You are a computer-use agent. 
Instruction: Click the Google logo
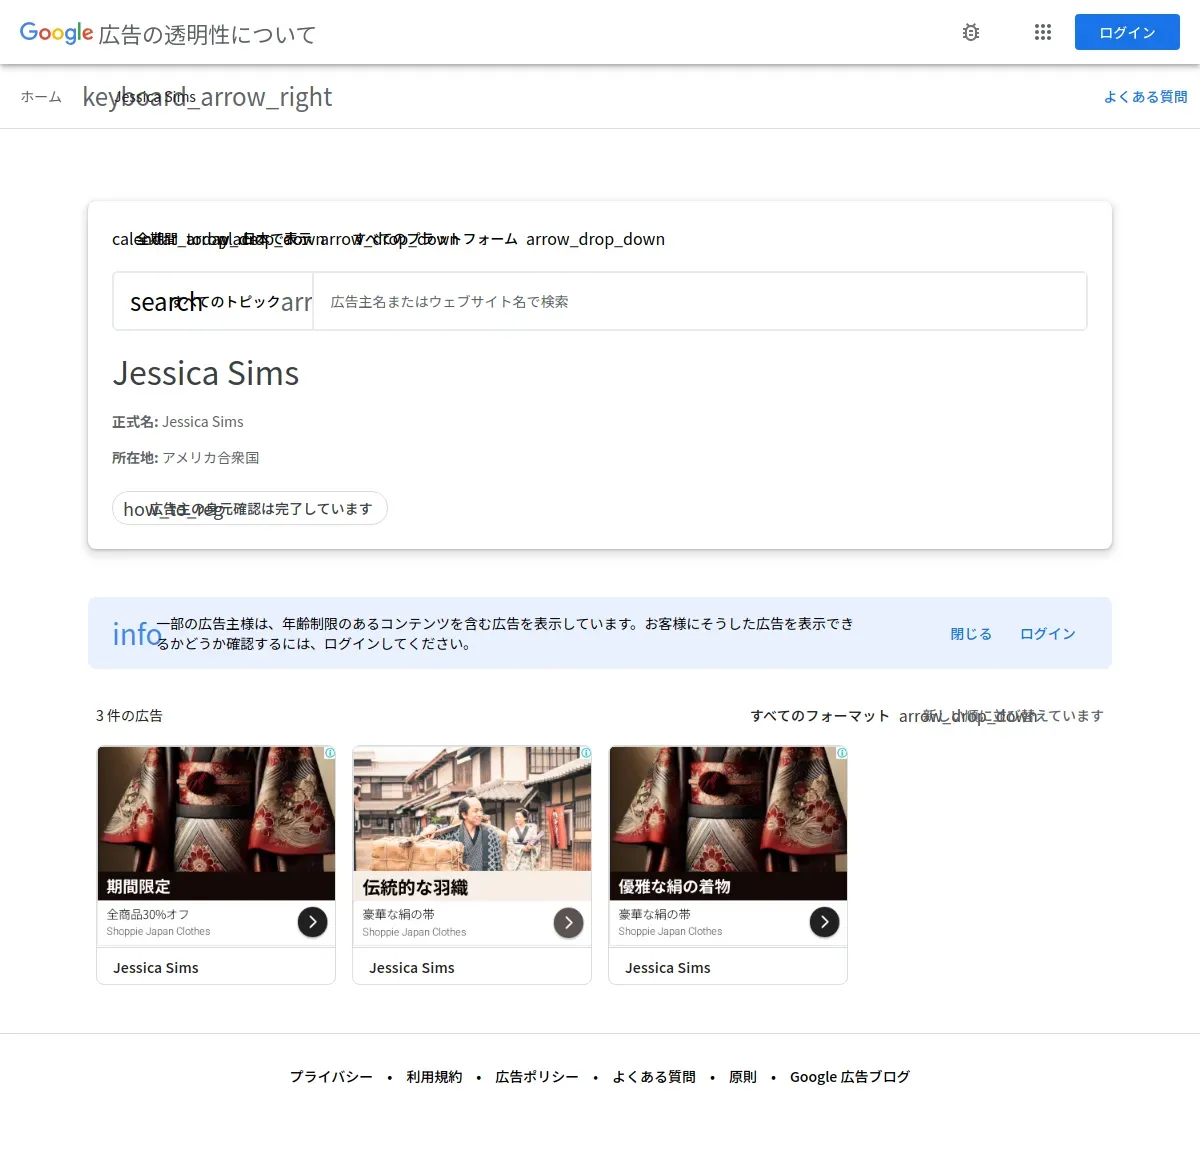[x=56, y=33]
